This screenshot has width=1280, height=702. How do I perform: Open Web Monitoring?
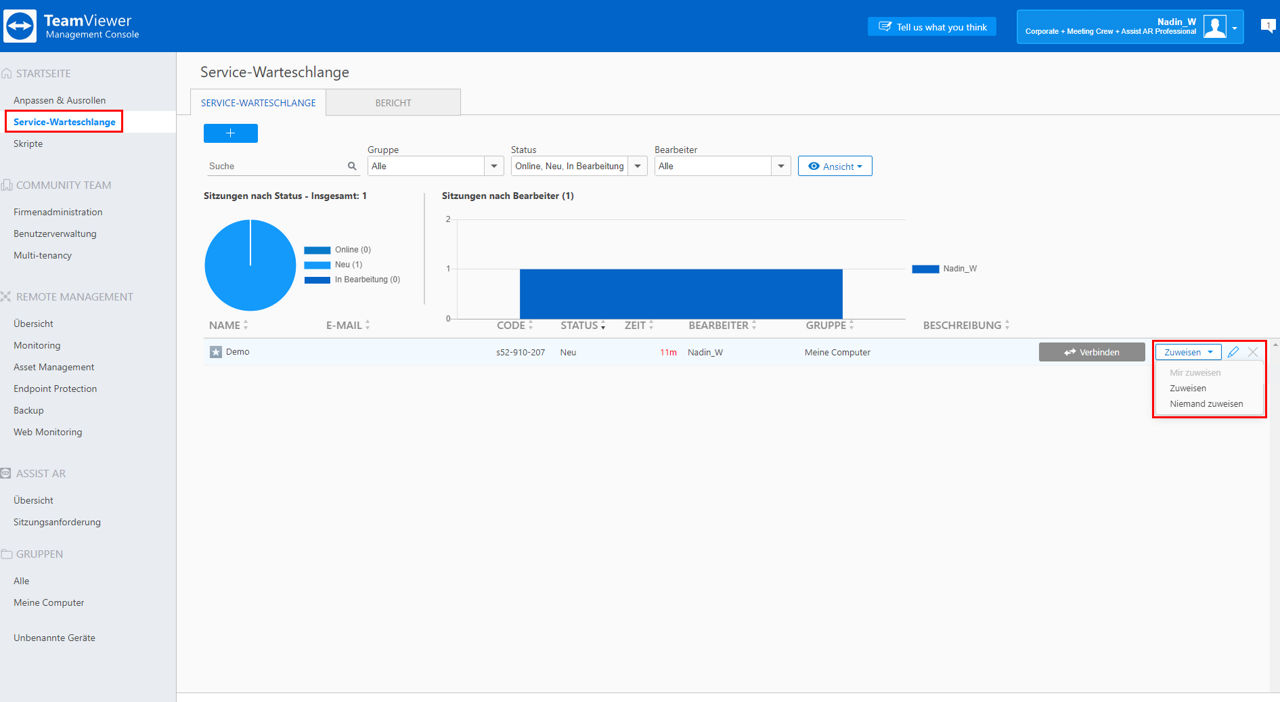click(48, 432)
